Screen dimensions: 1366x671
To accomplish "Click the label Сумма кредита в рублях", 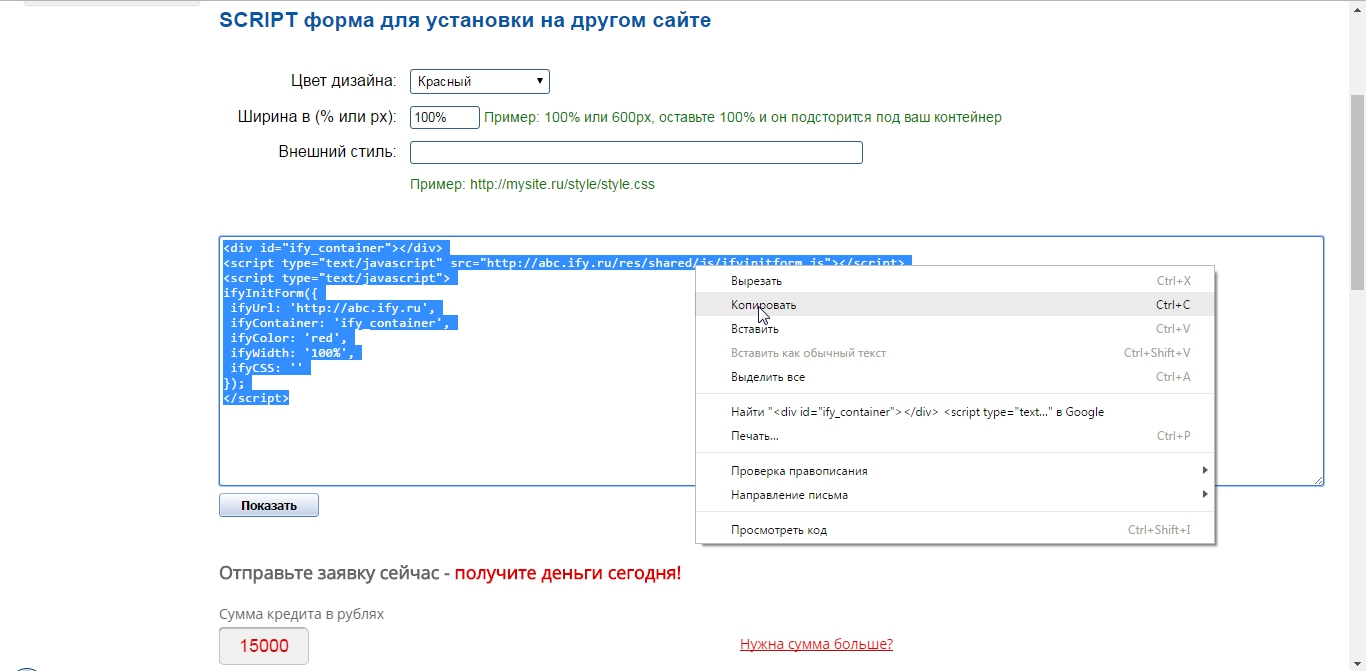I will (x=301, y=614).
